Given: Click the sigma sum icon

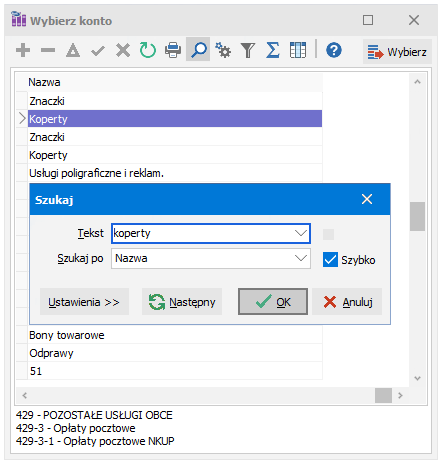Looking at the screenshot, I should click(x=273, y=50).
